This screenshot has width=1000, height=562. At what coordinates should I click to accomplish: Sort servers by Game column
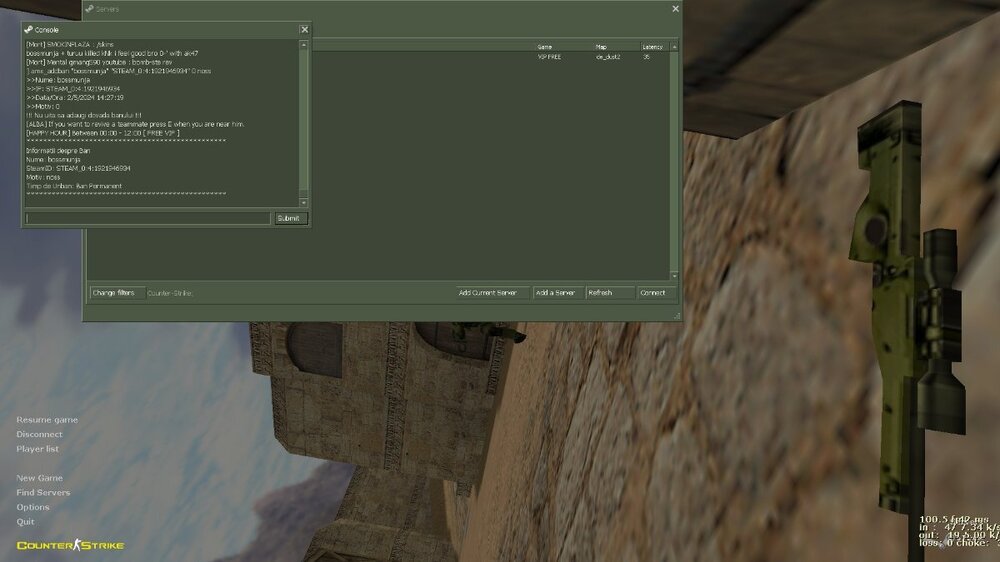(x=560, y=46)
